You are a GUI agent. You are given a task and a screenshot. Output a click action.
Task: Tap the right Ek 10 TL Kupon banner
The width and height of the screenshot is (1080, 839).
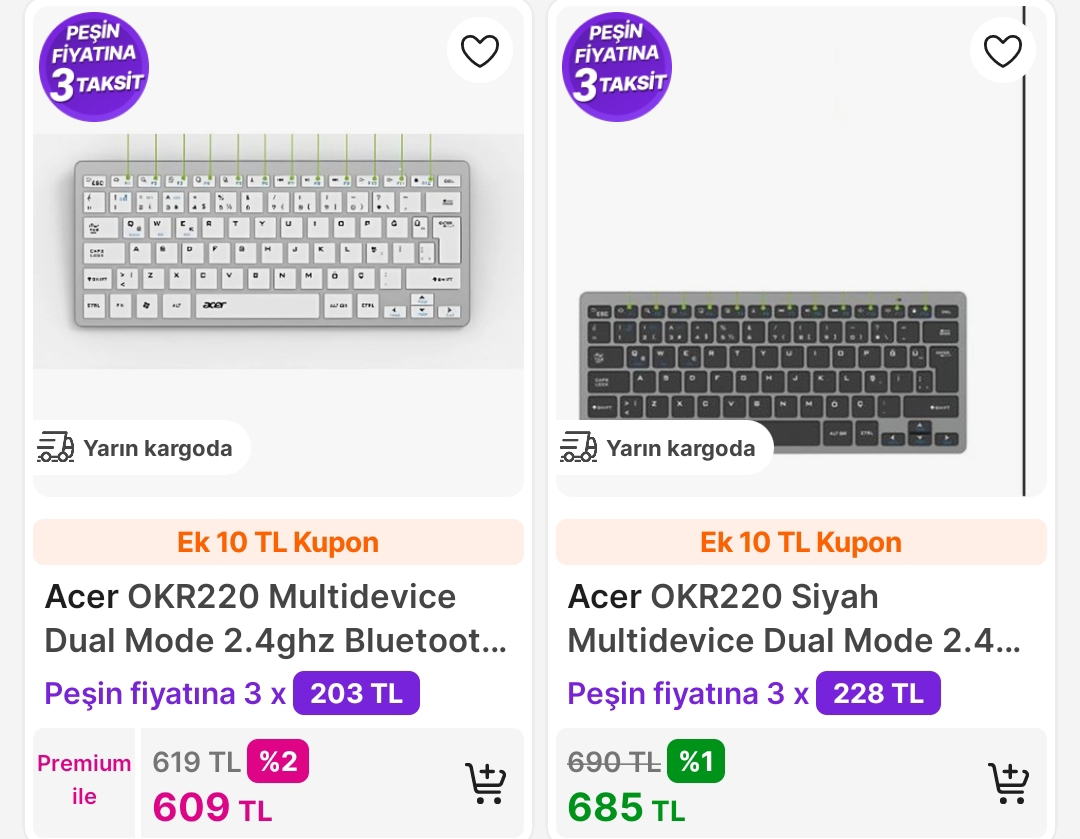coord(801,542)
